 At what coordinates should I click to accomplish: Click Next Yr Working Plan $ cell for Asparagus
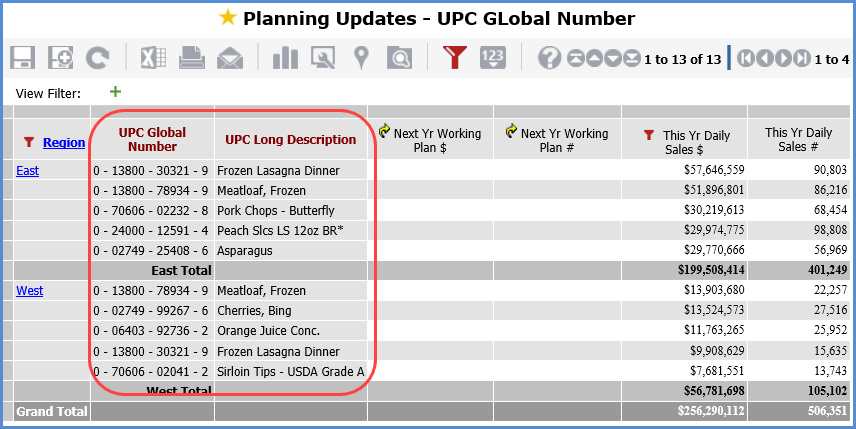pos(431,251)
